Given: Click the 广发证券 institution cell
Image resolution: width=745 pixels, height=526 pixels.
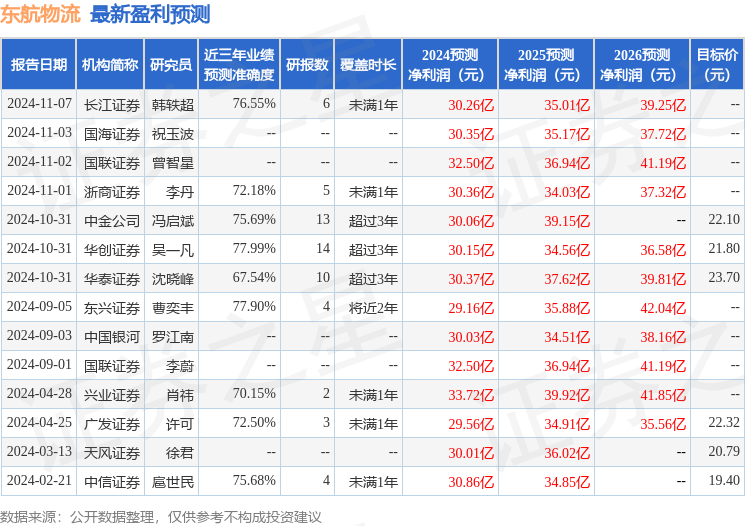Looking at the screenshot, I should (112, 424).
